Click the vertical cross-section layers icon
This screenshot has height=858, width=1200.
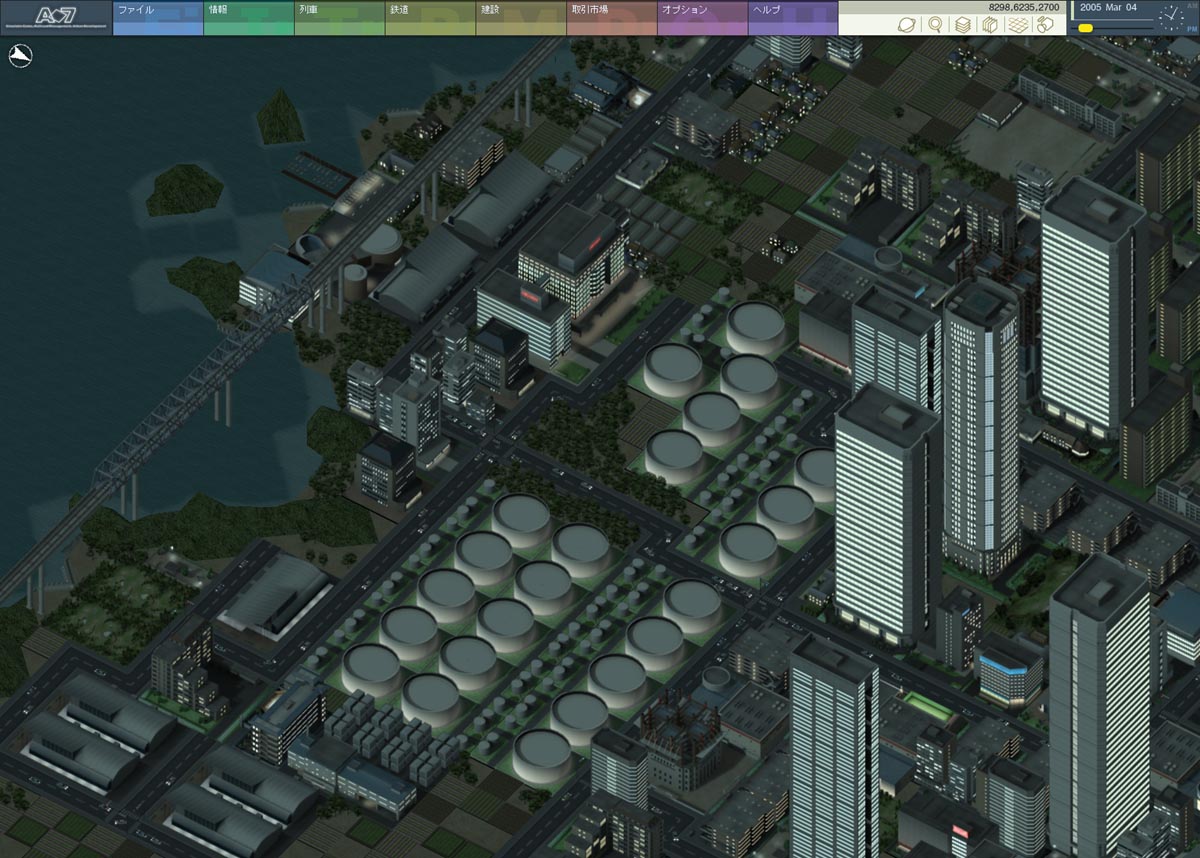[989, 25]
